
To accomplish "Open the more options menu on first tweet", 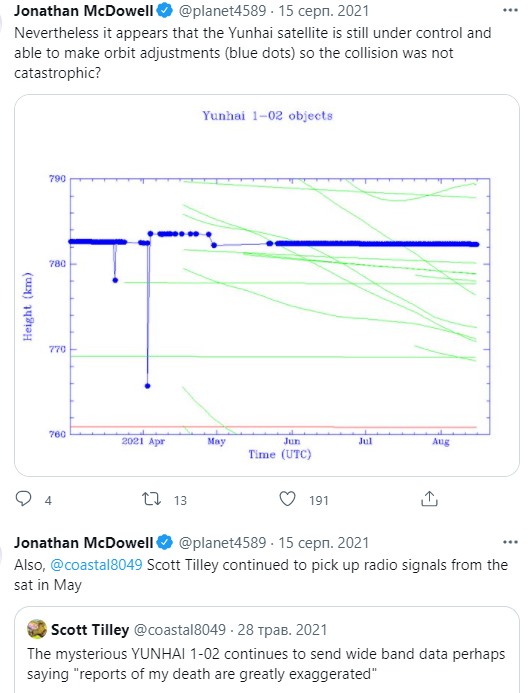I will [x=510, y=10].
